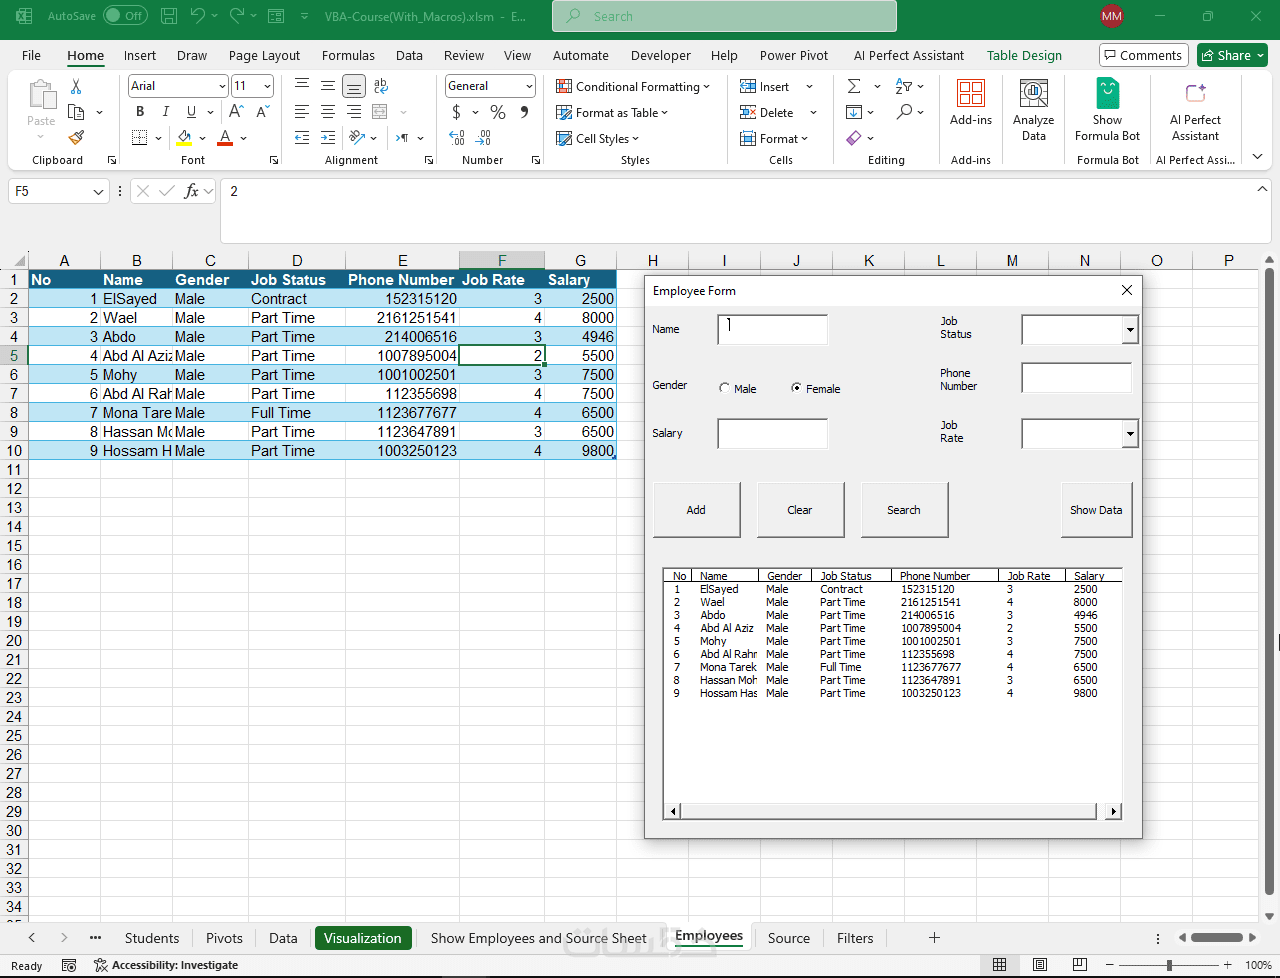
Task: Decrease font size with the smaller A icon
Action: [x=263, y=112]
